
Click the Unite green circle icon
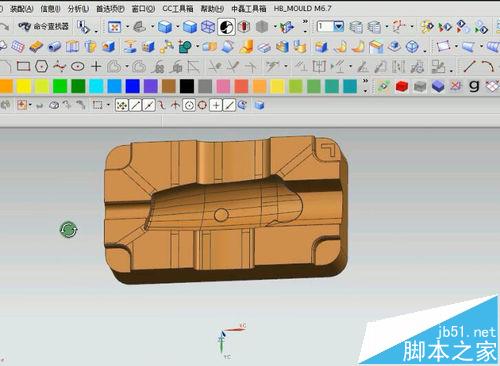tap(184, 47)
